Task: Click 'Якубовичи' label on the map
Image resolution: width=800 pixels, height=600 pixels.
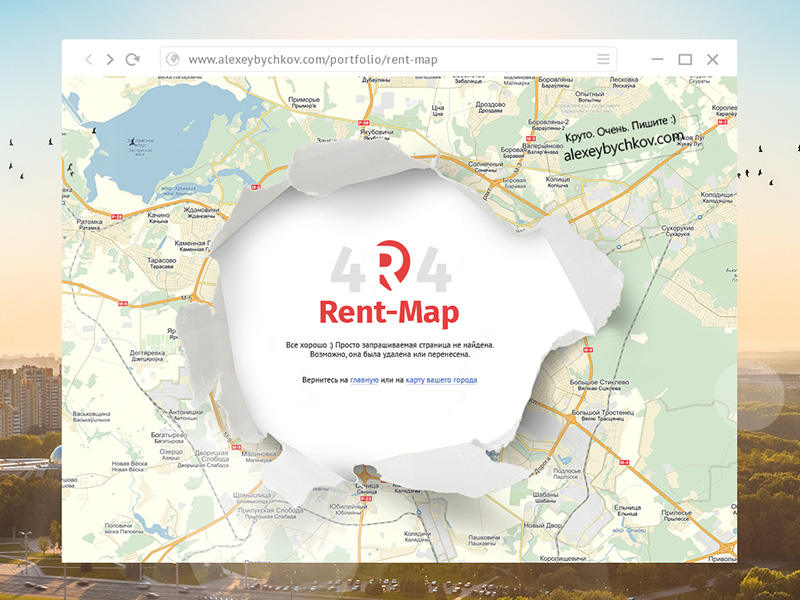Action: pos(377,132)
